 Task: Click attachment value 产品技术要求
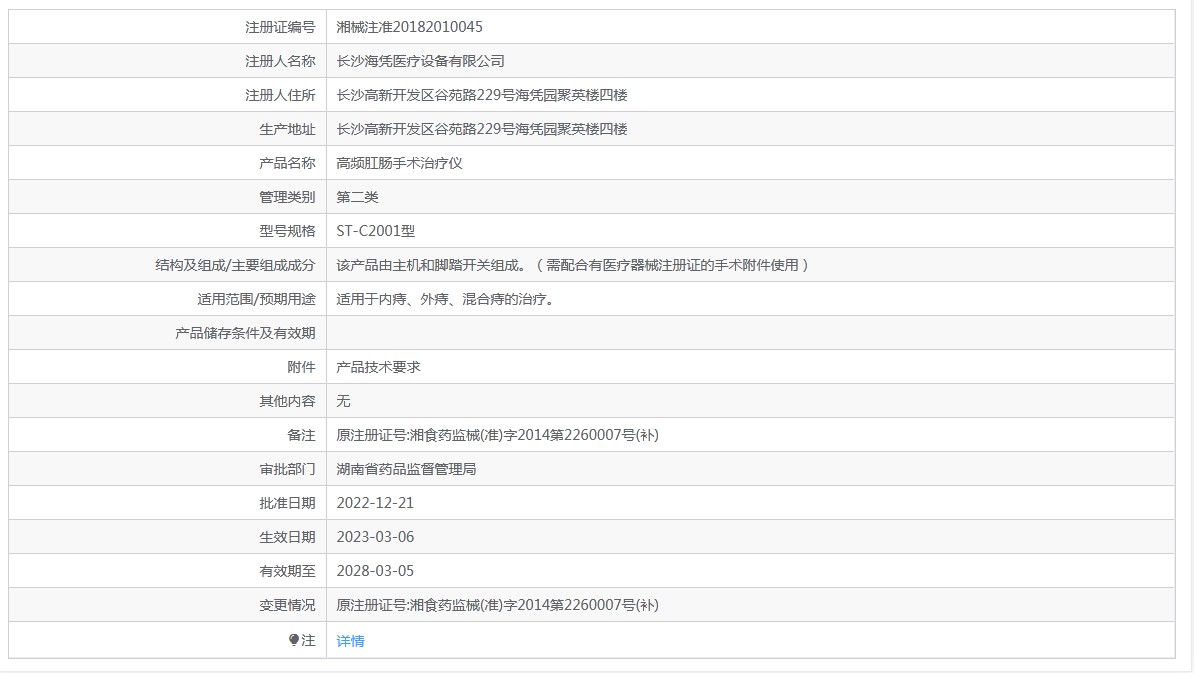[378, 367]
